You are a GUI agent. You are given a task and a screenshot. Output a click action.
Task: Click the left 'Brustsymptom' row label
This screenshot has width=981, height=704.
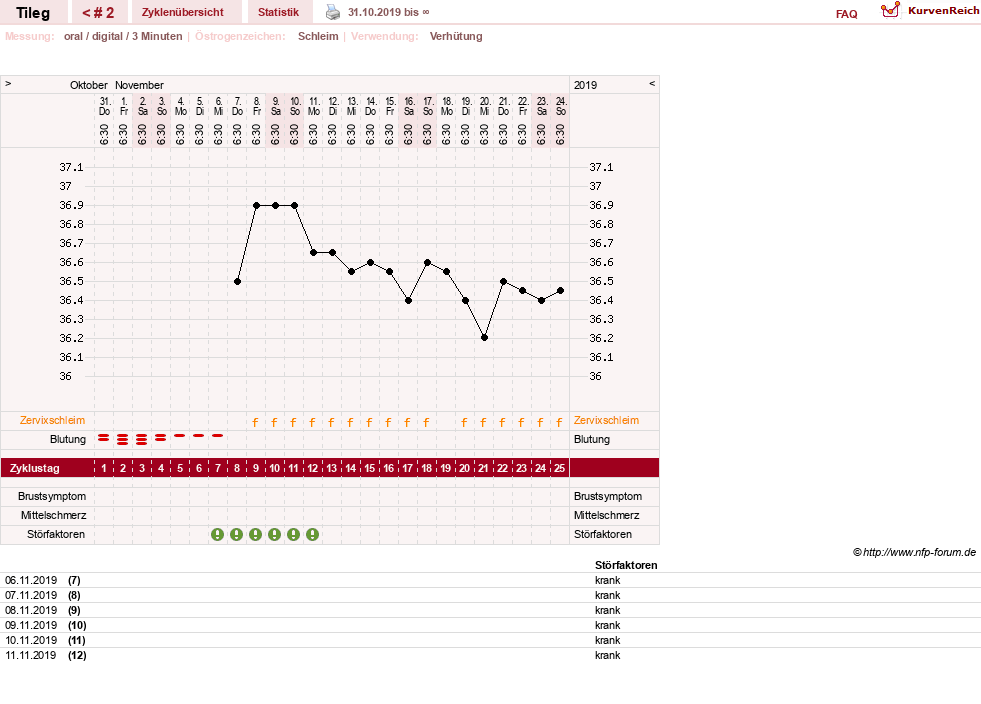52,496
